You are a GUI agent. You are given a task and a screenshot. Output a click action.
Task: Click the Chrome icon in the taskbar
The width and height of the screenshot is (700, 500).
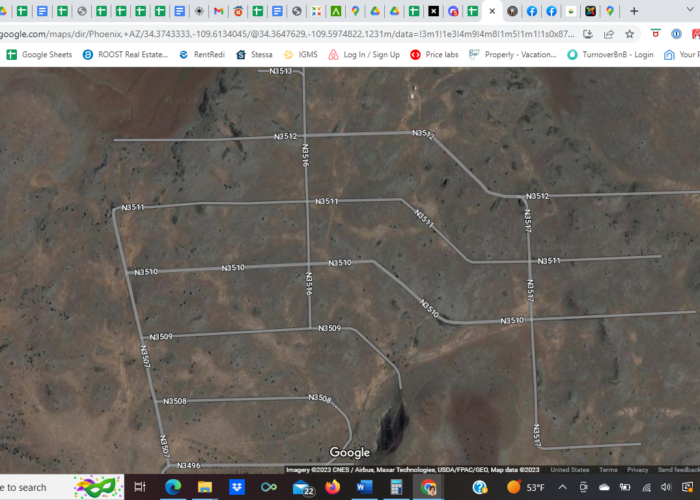coord(428,487)
